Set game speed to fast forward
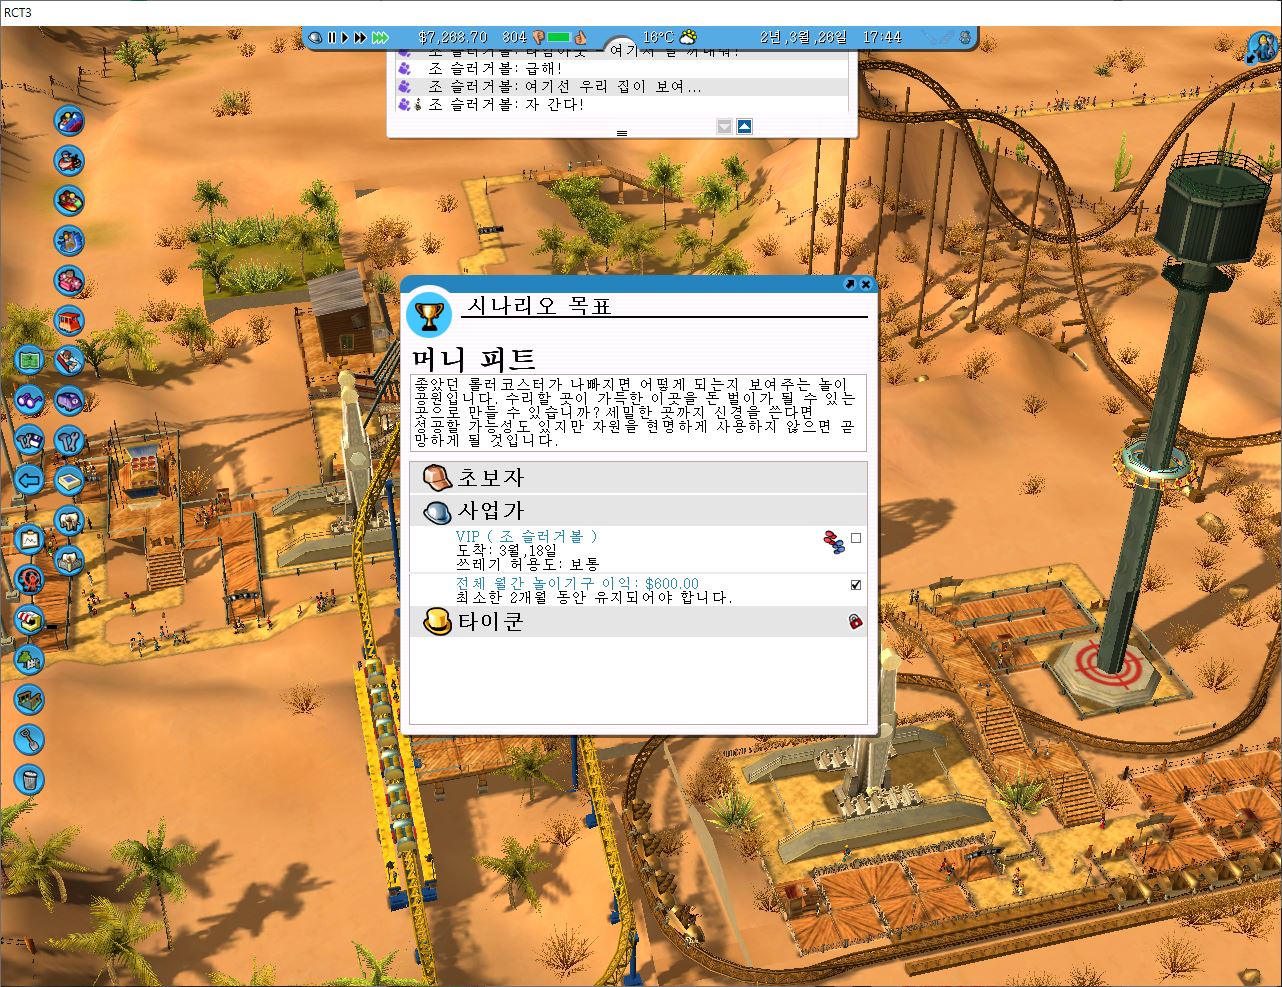1282x987 pixels. click(x=360, y=38)
